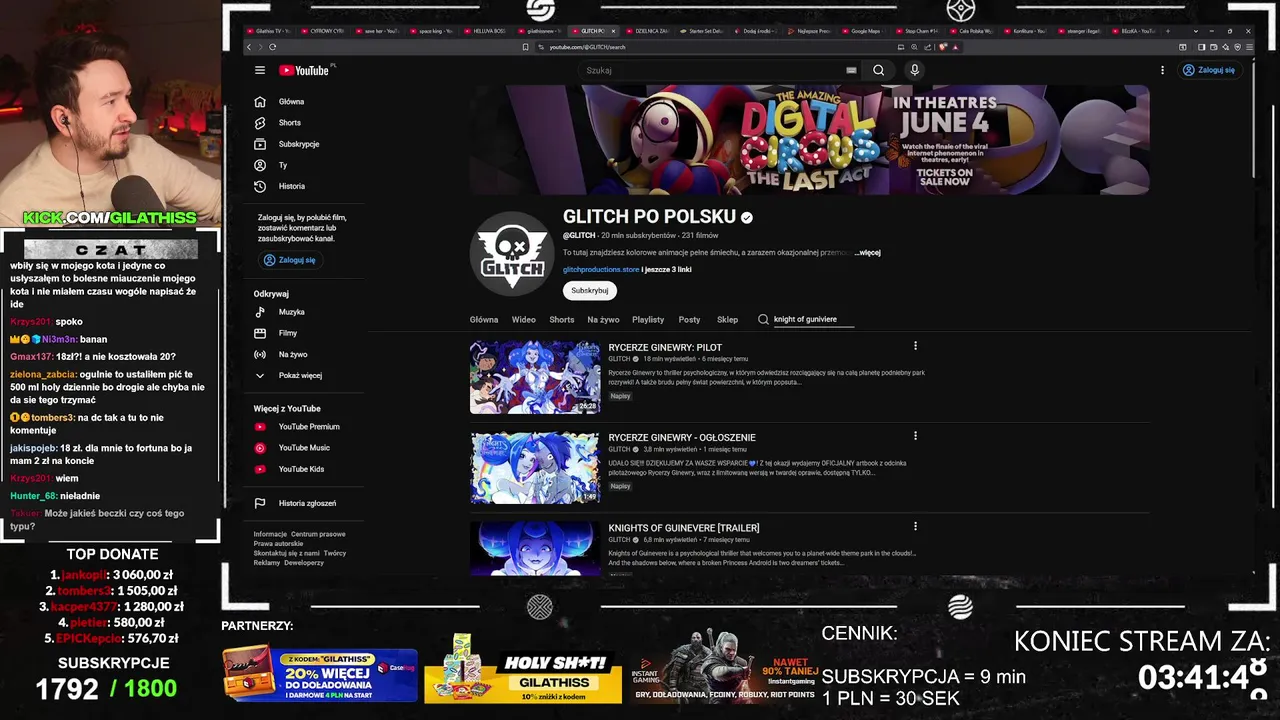1280x720 pixels.
Task: Open Filmy under Odkrywaj
Action: point(304,333)
